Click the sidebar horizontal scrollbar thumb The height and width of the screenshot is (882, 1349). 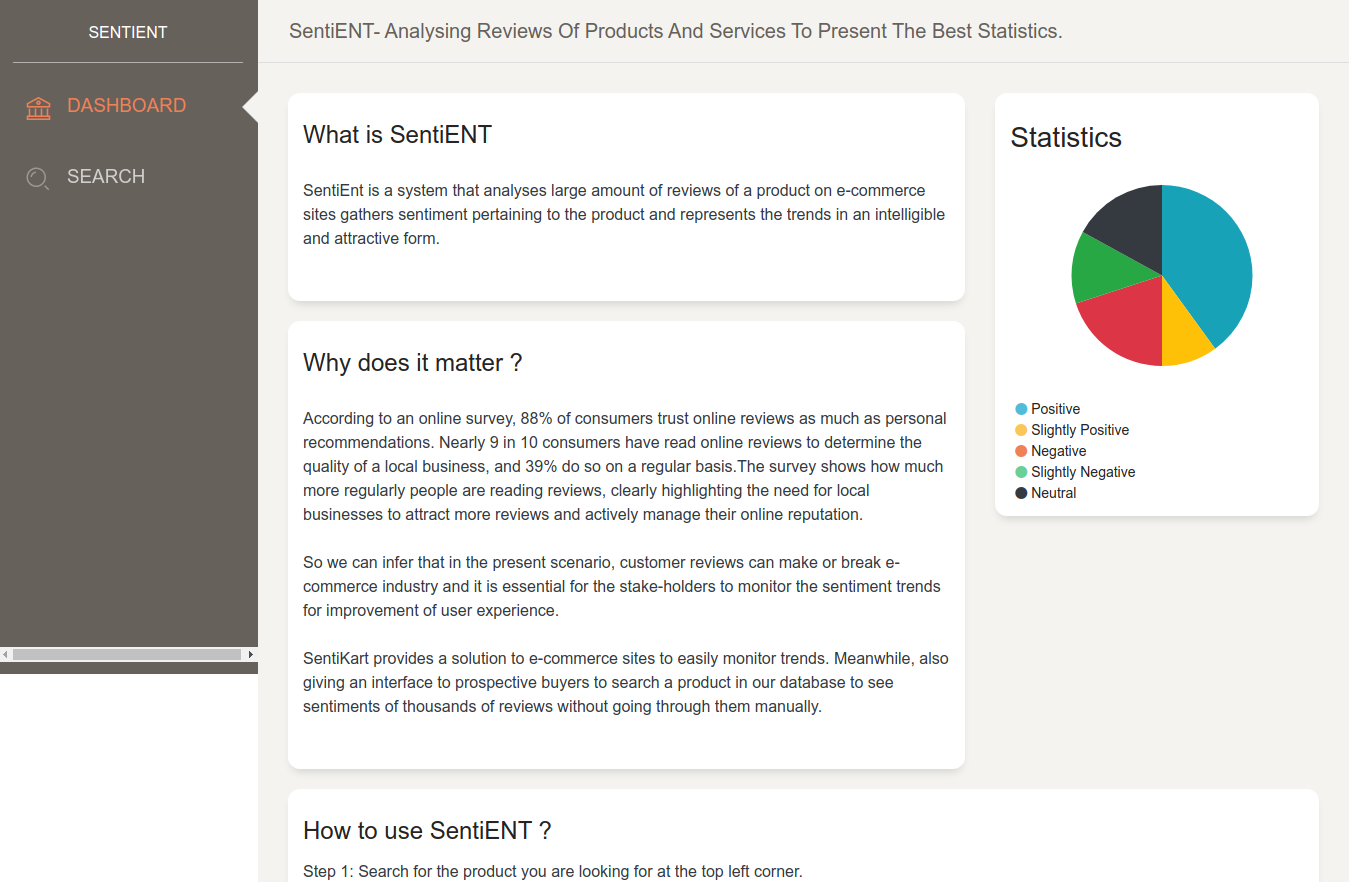tap(126, 654)
